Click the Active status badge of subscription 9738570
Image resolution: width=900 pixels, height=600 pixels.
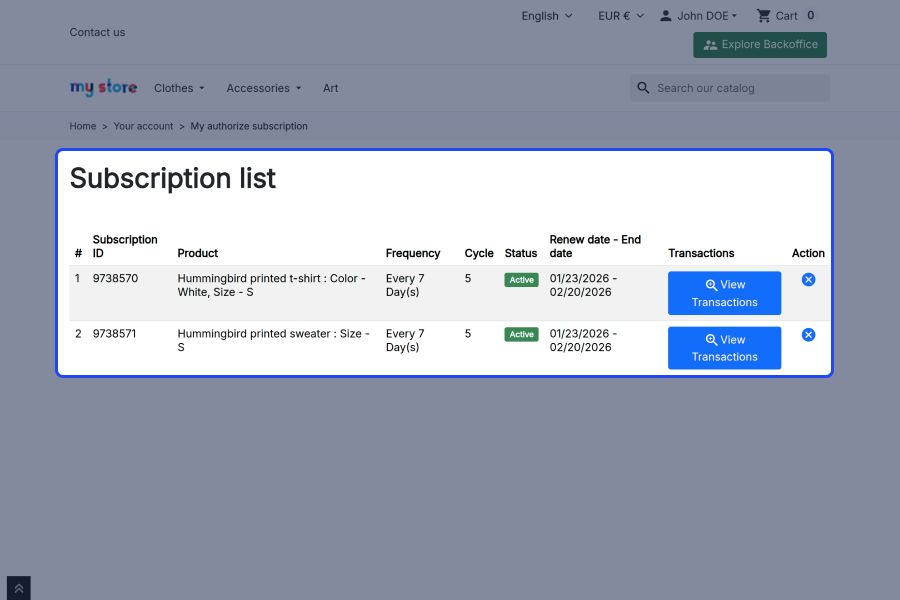click(x=521, y=280)
